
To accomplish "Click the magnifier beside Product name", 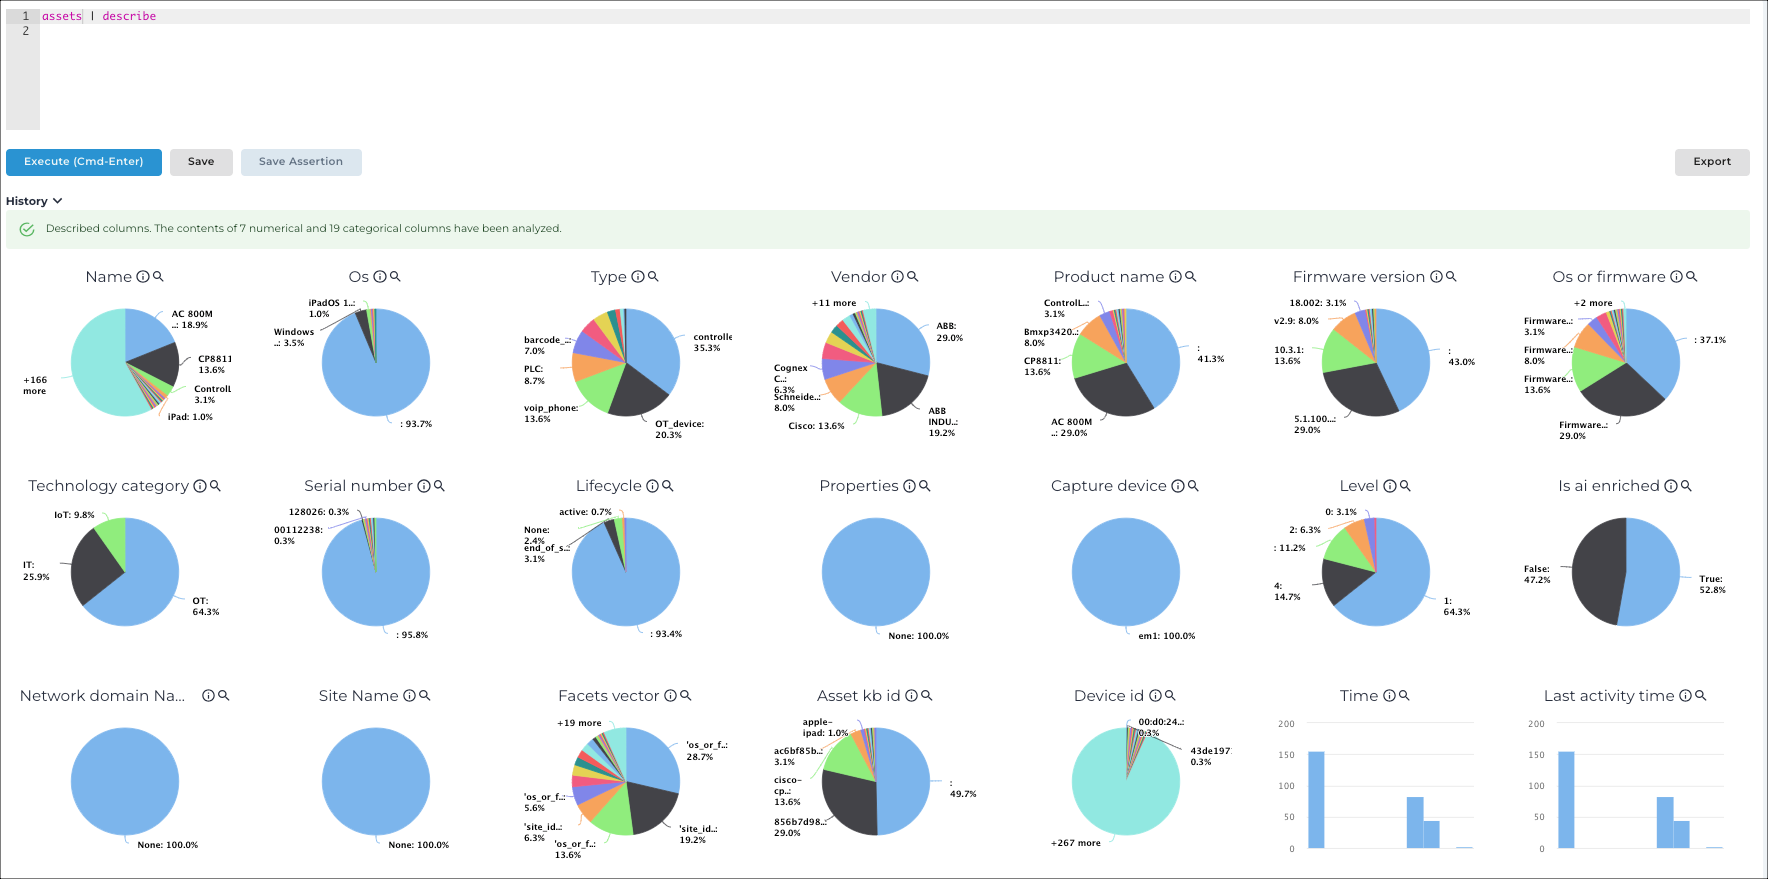I will pyautogui.click(x=1190, y=277).
